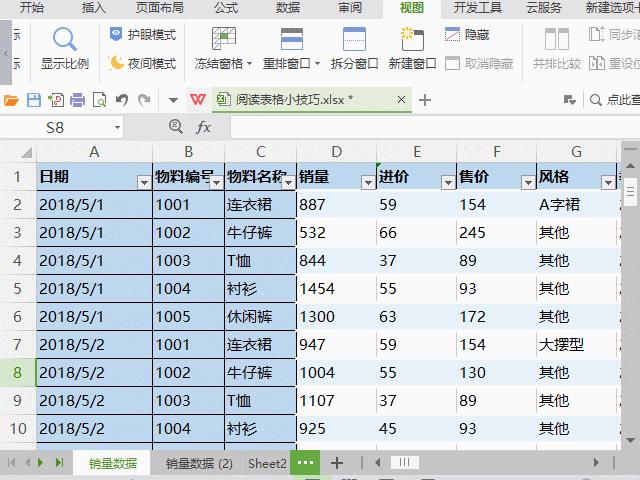The width and height of the screenshot is (640, 480).
Task: Click the green more sheets ellipsis button
Action: click(305, 462)
